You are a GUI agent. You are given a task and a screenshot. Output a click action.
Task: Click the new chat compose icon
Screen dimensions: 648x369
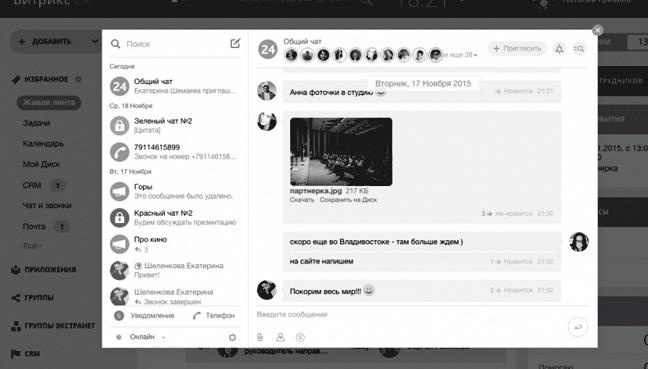pos(235,43)
